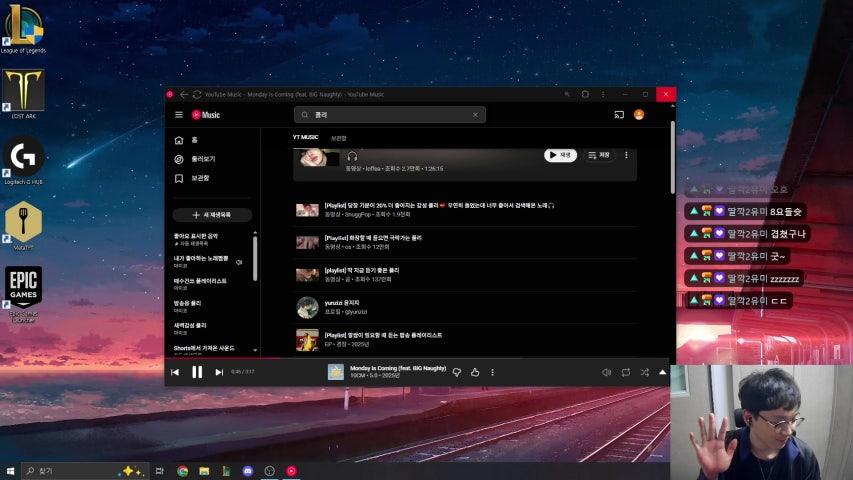Open the 새벽감성 플리 sidebar playlist
The image size is (853, 480).
tap(190, 329)
